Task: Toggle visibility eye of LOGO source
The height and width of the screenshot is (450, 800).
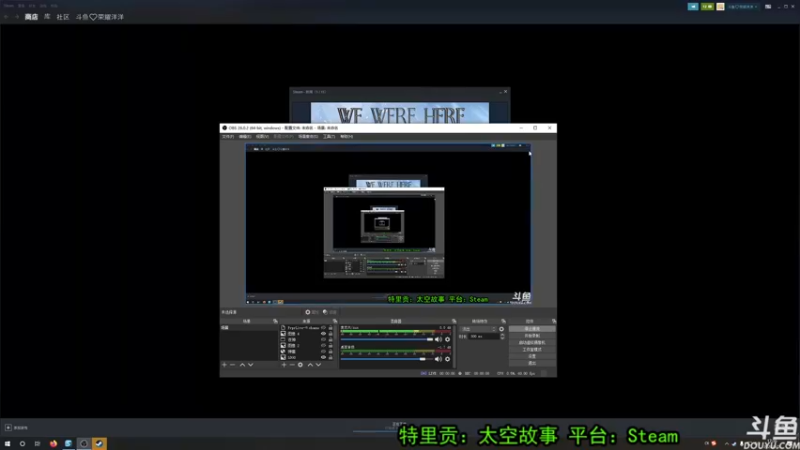Action: tap(323, 357)
